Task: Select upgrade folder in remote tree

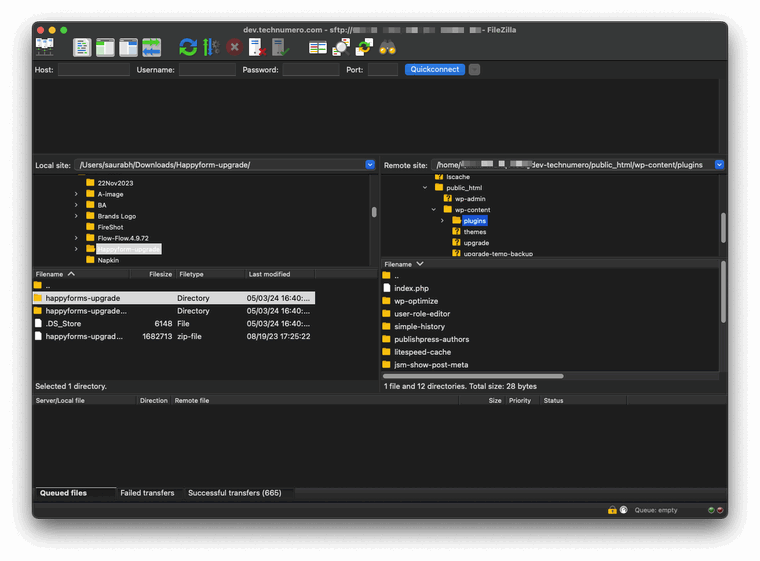Action: [x=476, y=243]
